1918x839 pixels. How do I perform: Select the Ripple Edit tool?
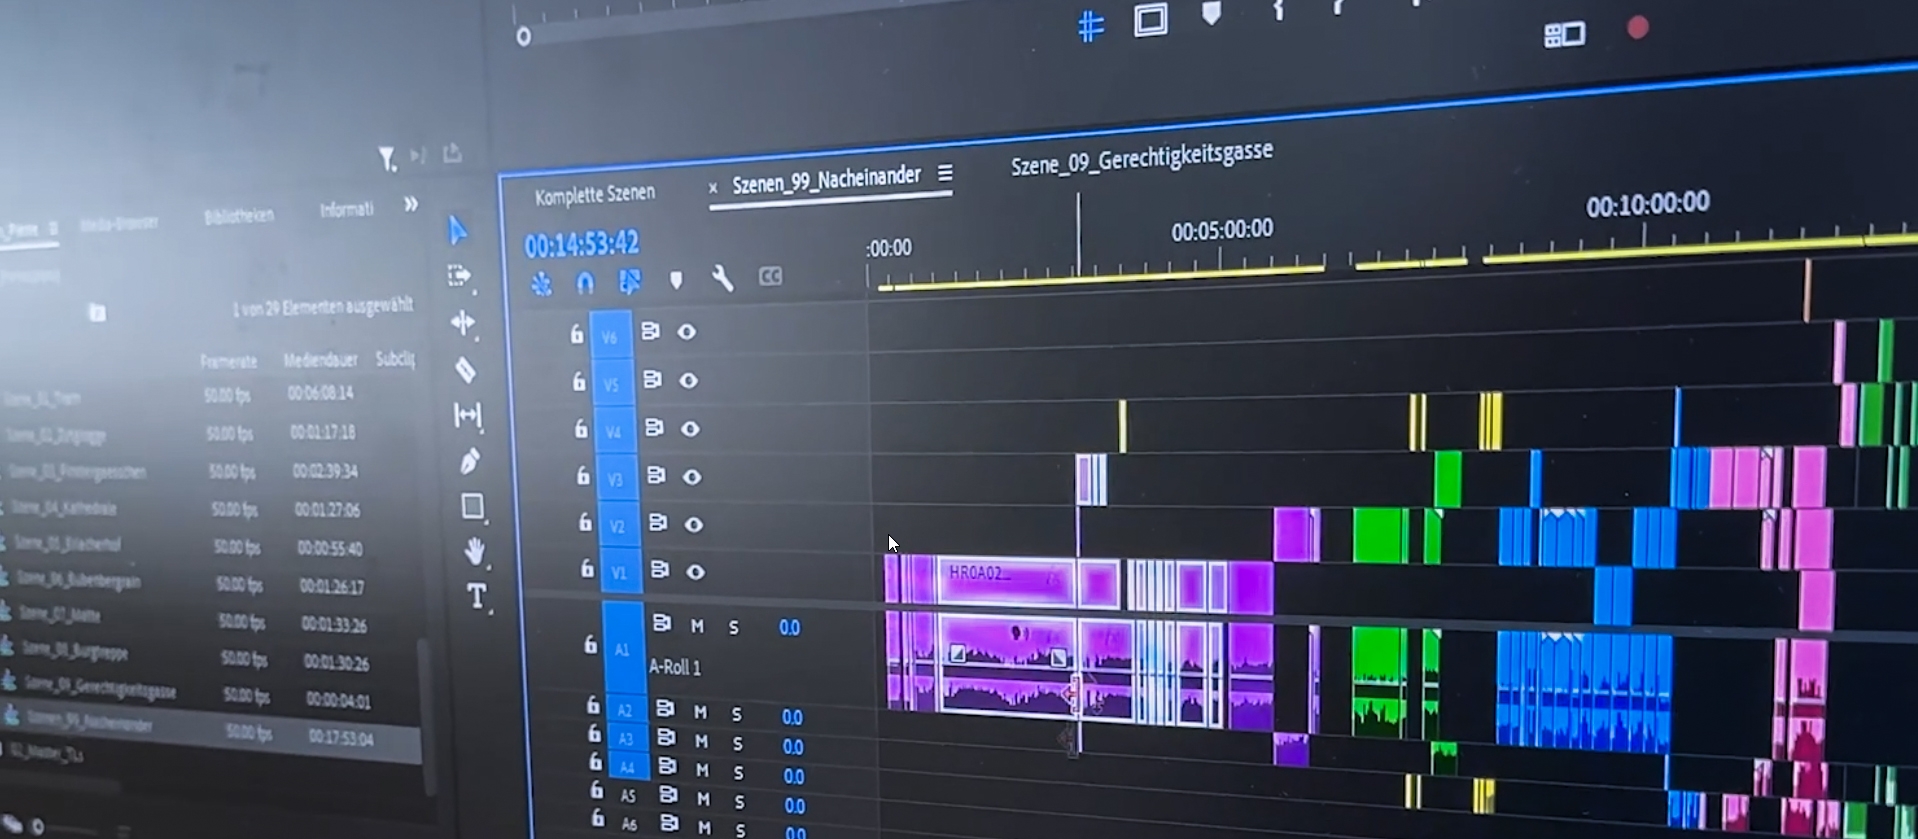pyautogui.click(x=462, y=322)
